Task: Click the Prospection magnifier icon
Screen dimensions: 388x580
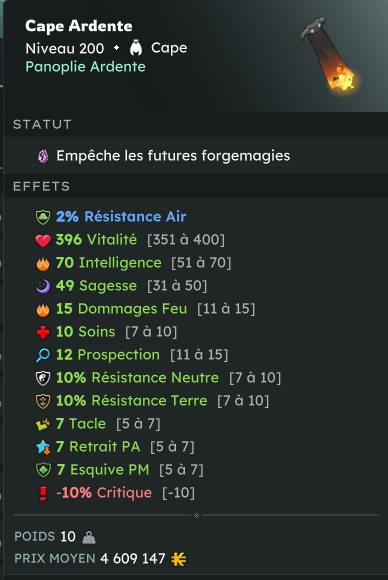Action: [x=43, y=355]
